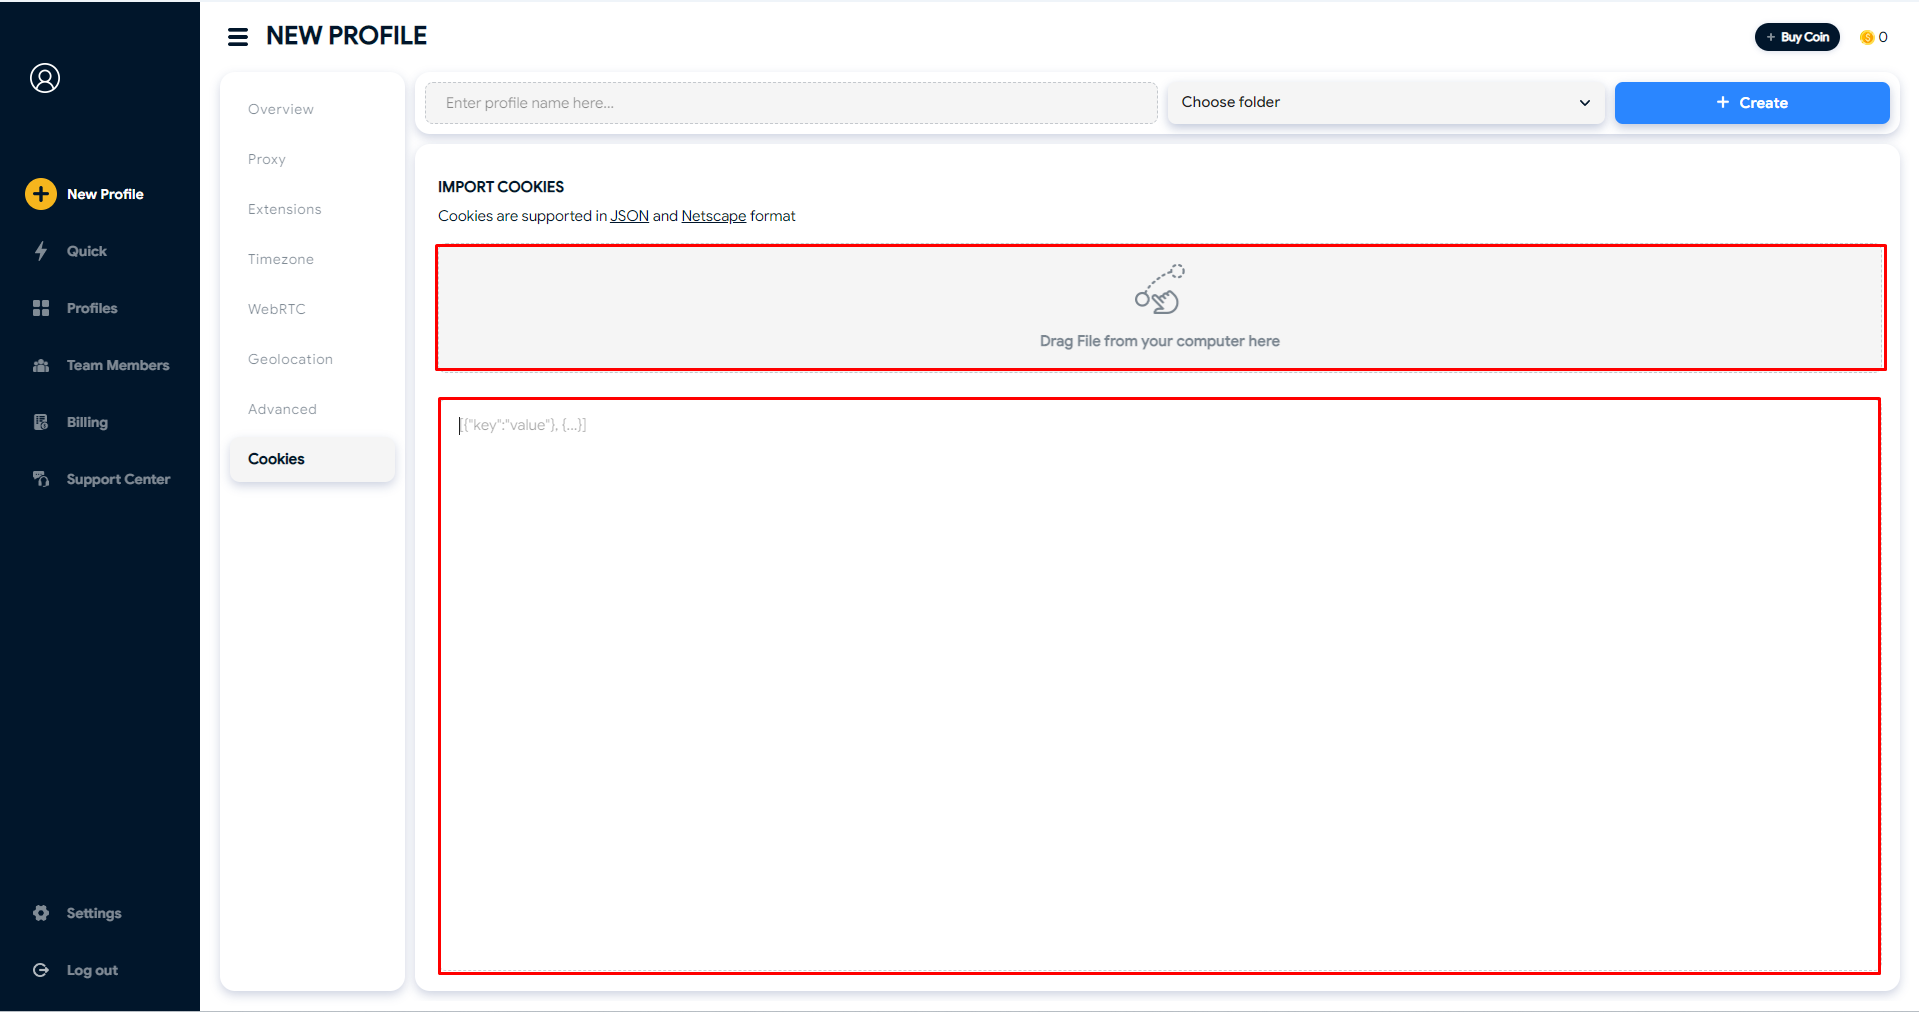Click the Support Center icon

41,479
